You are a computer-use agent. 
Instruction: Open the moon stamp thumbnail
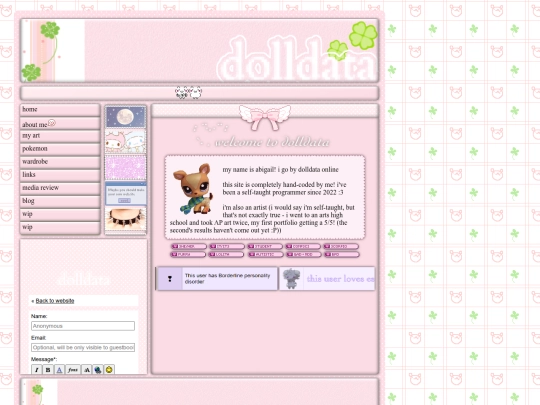[x=125, y=117]
